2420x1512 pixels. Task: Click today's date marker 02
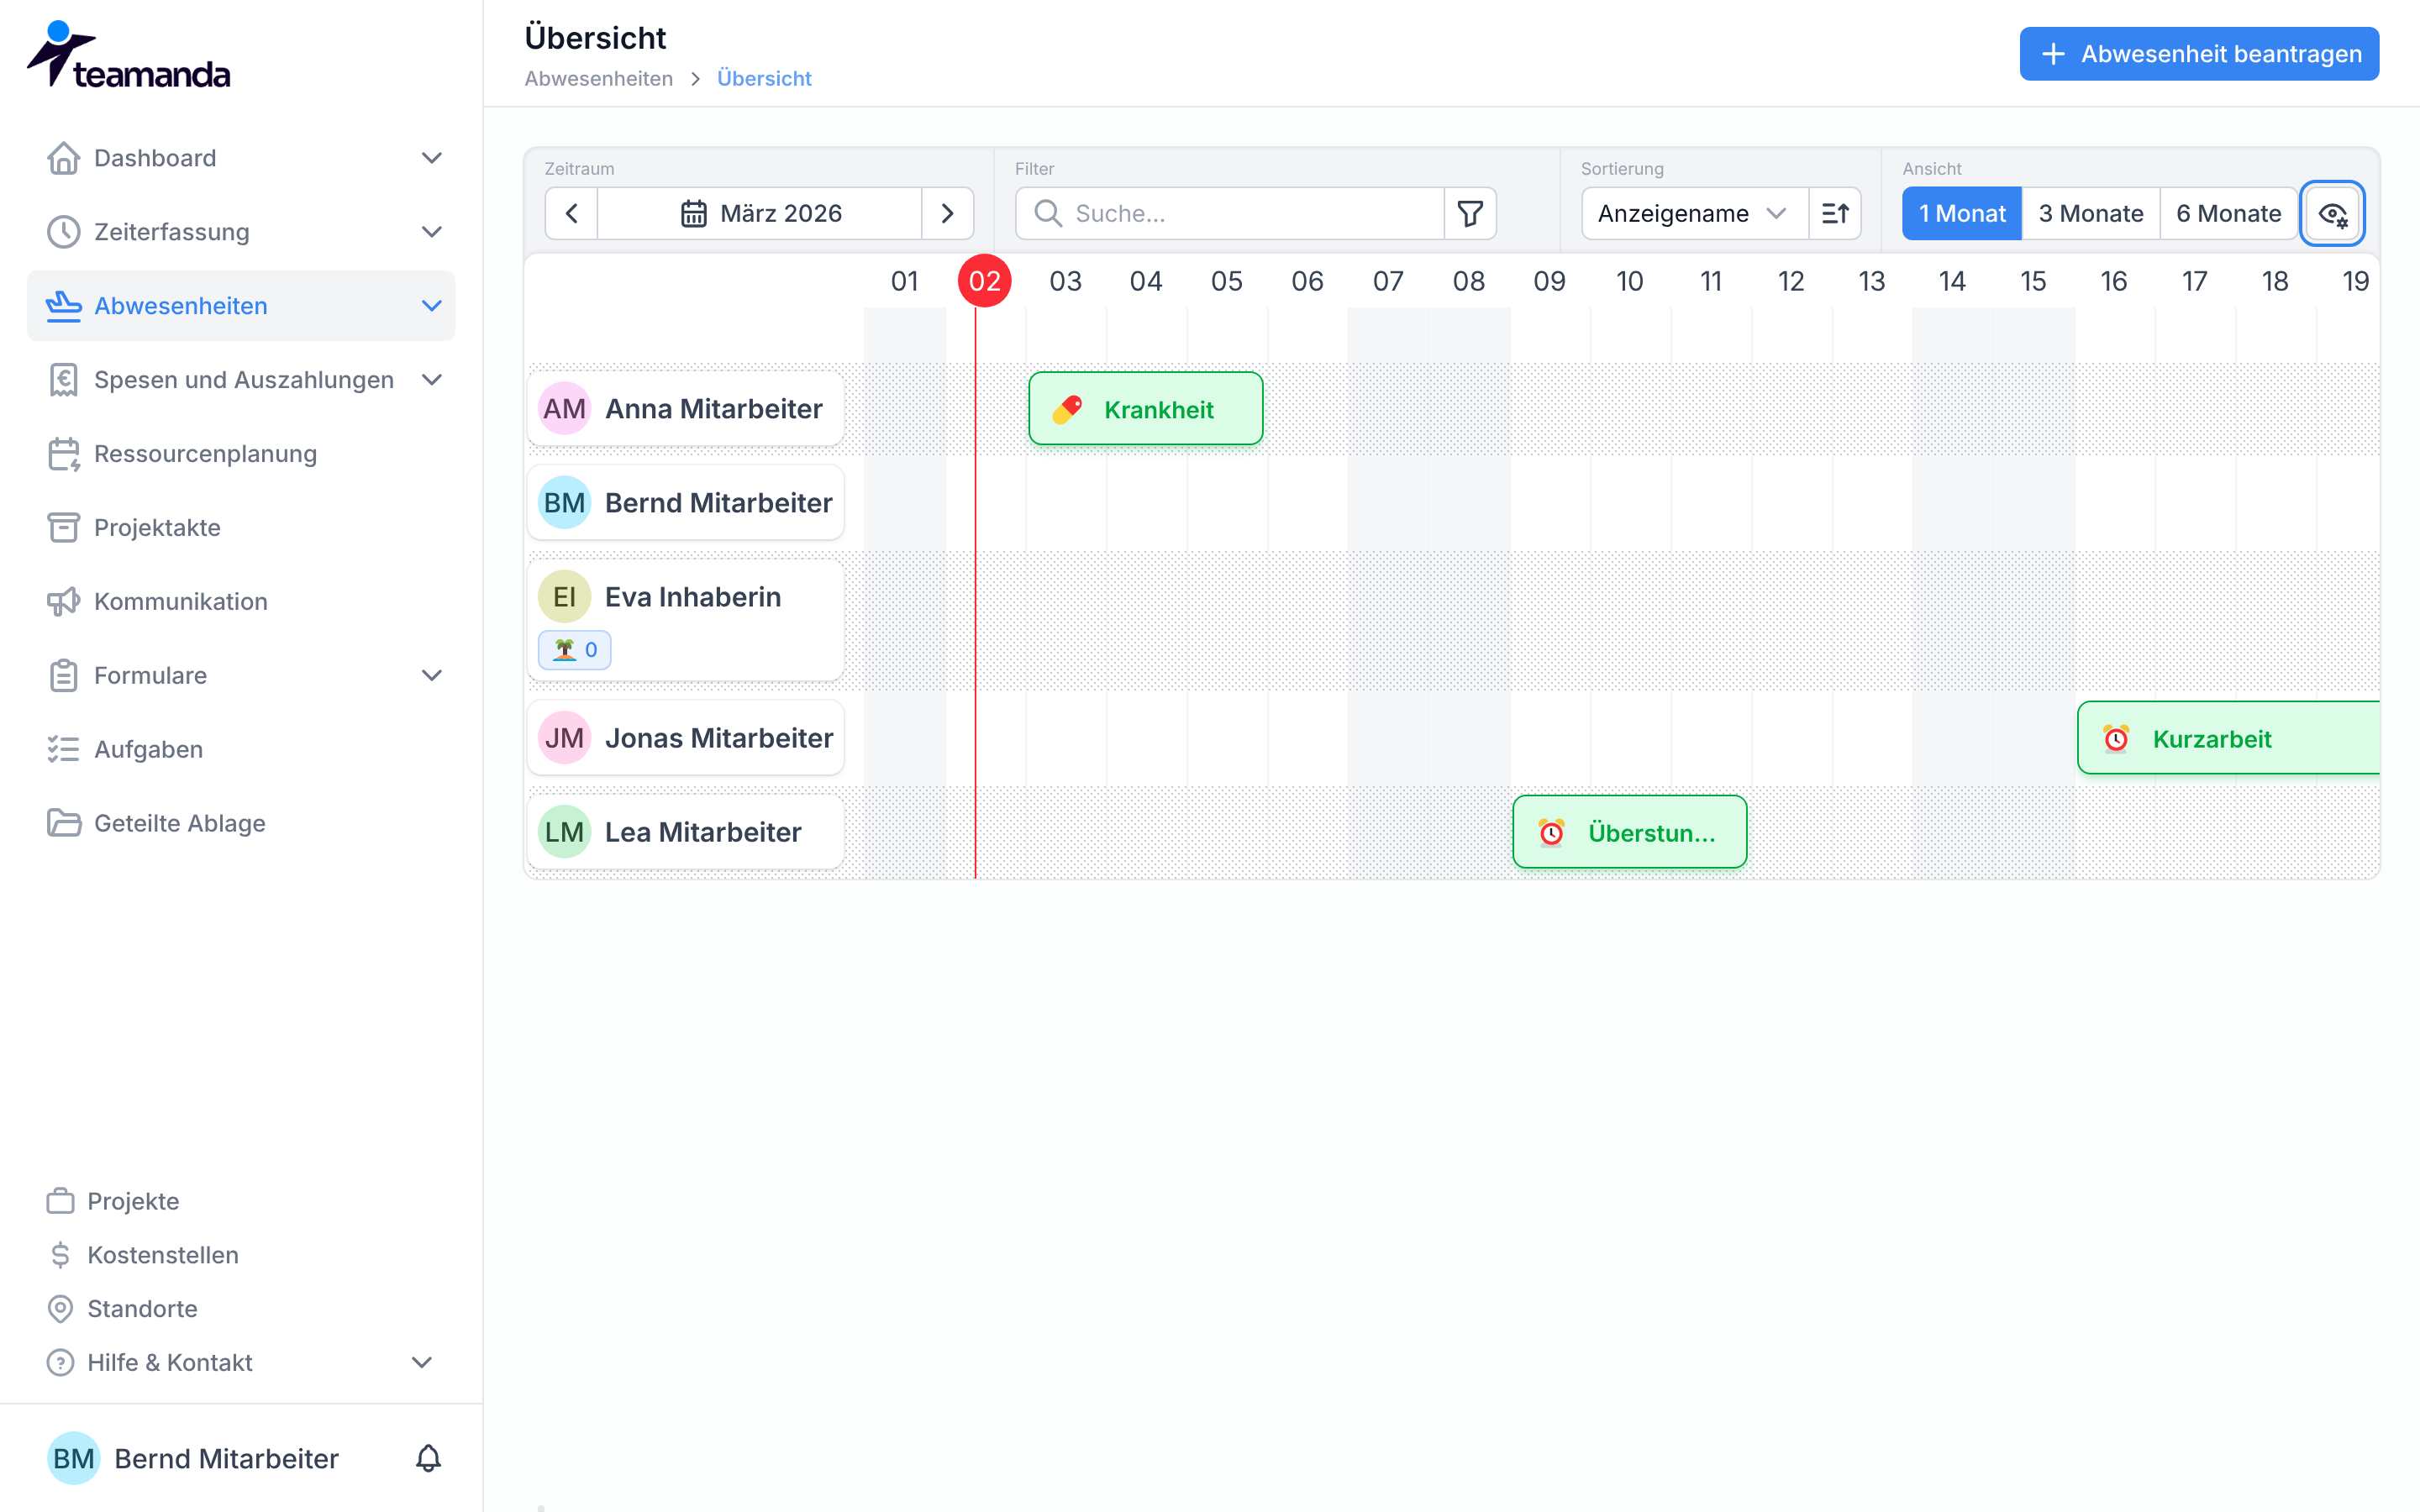coord(985,281)
